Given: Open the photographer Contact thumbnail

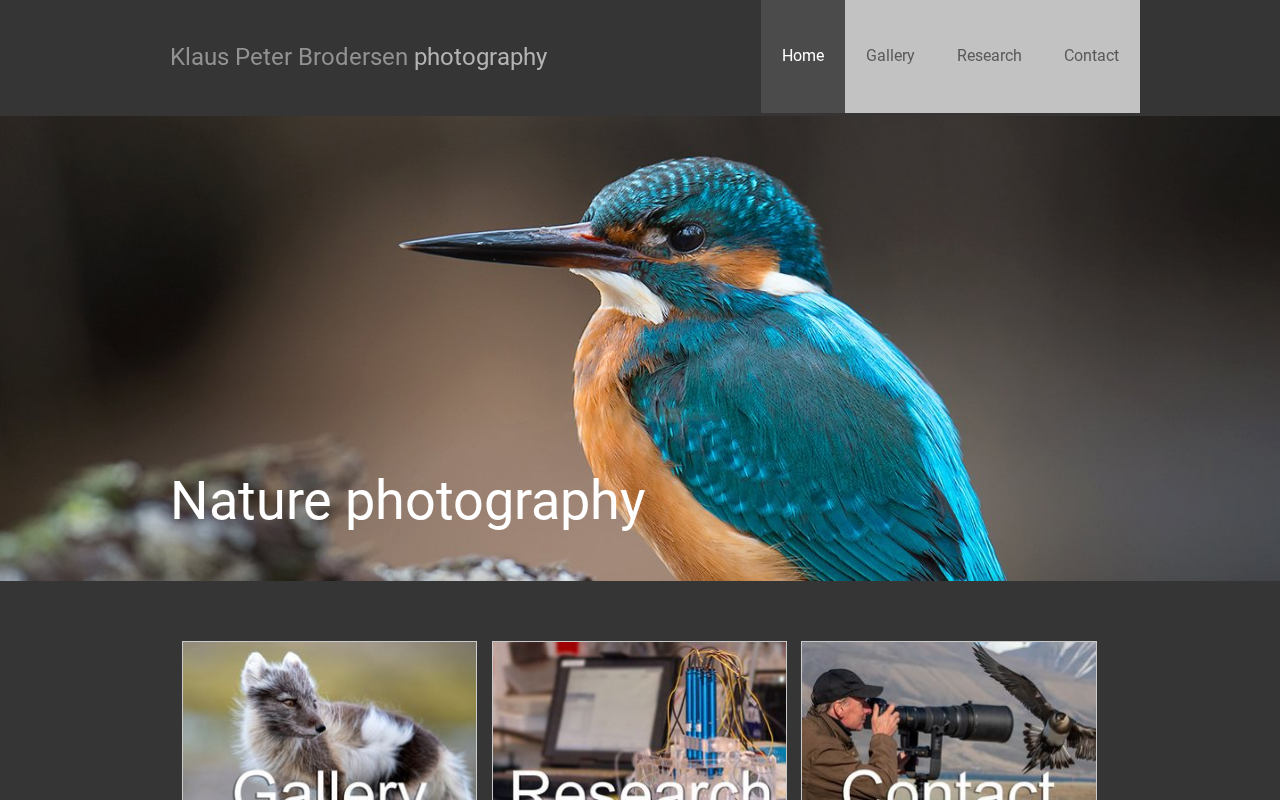Looking at the screenshot, I should 949,721.
